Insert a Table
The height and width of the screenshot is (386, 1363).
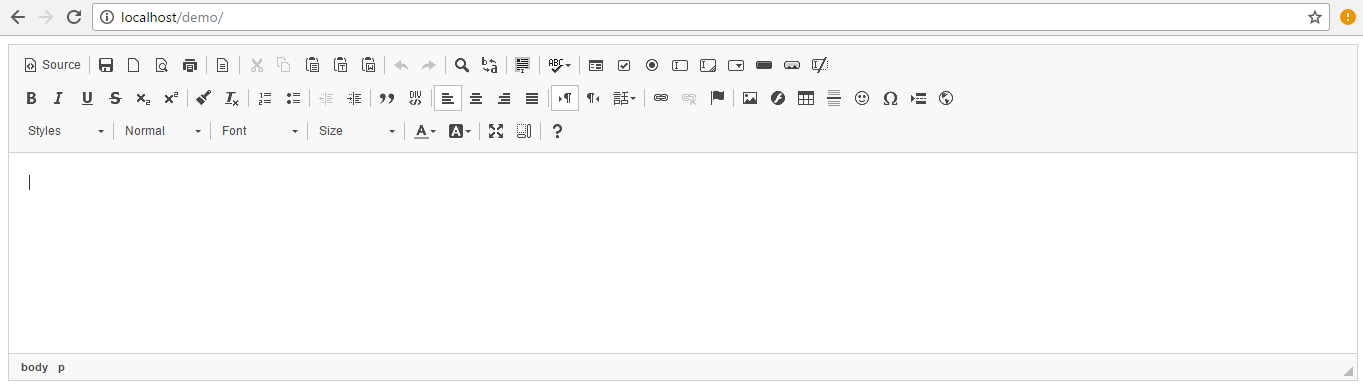[806, 98]
